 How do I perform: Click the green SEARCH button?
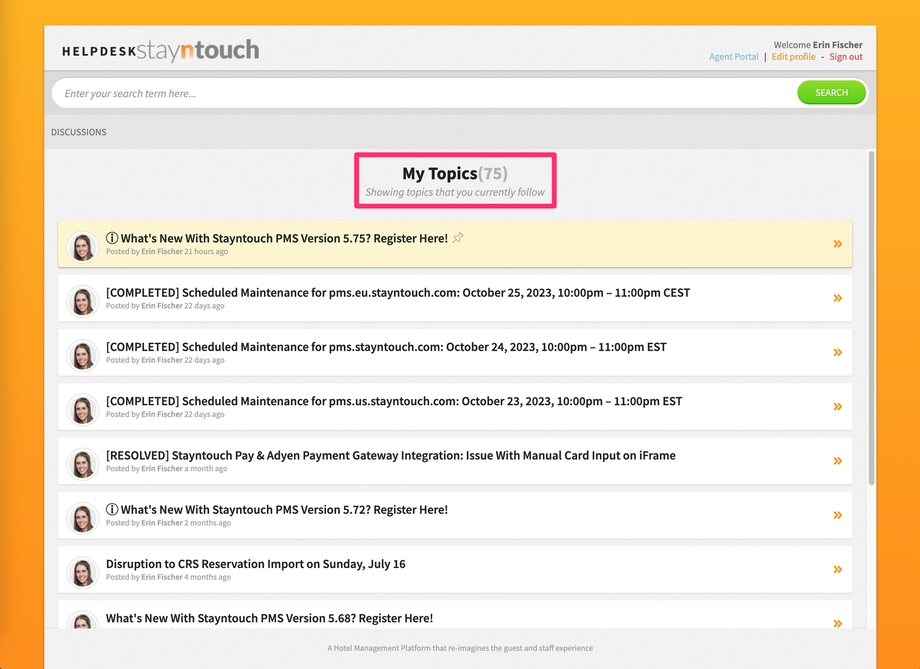831,93
